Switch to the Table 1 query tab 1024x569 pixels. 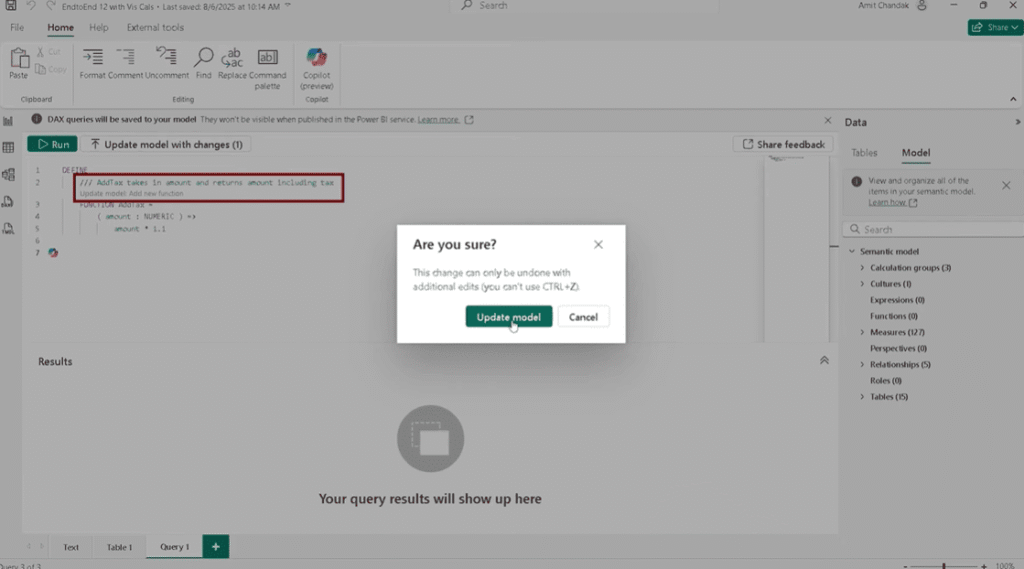(120, 547)
